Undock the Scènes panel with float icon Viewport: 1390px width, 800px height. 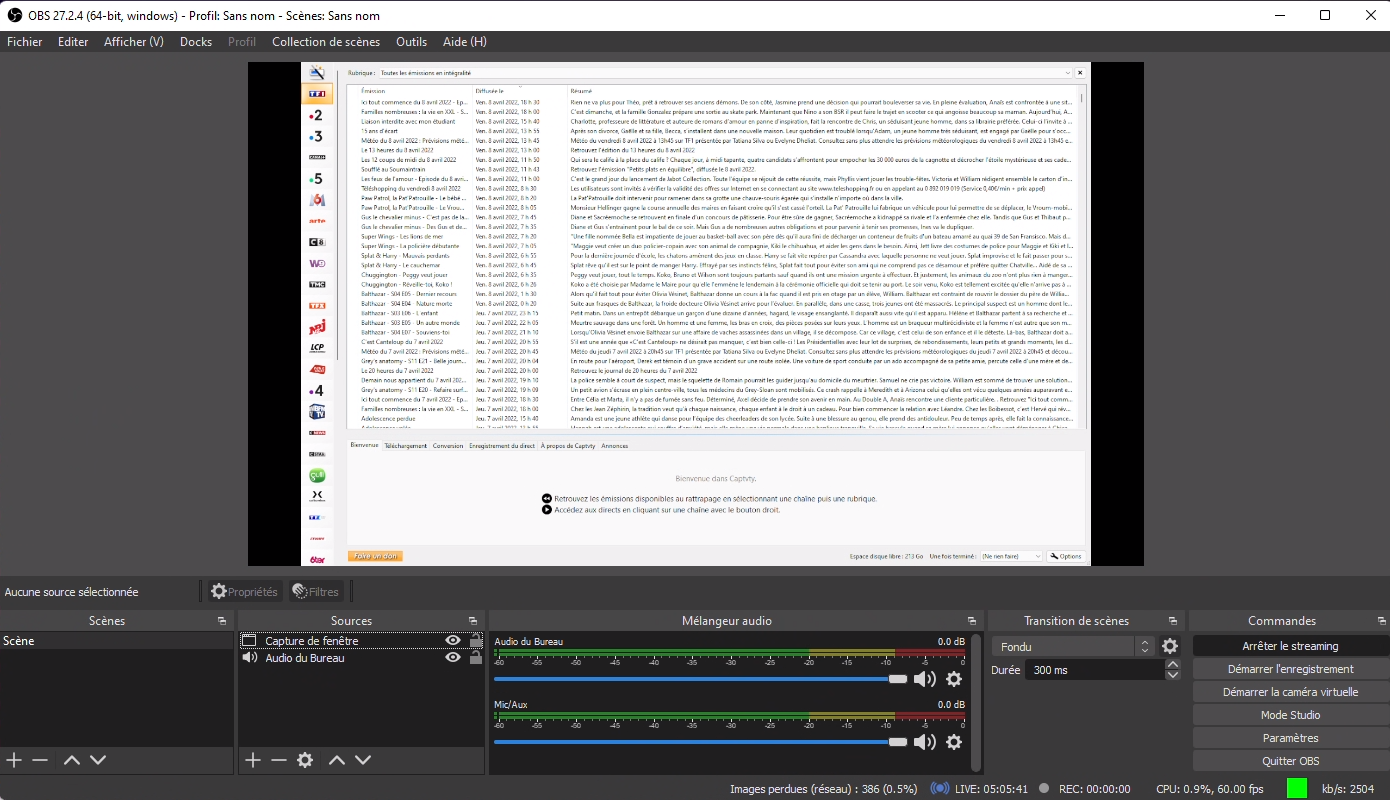coord(222,621)
